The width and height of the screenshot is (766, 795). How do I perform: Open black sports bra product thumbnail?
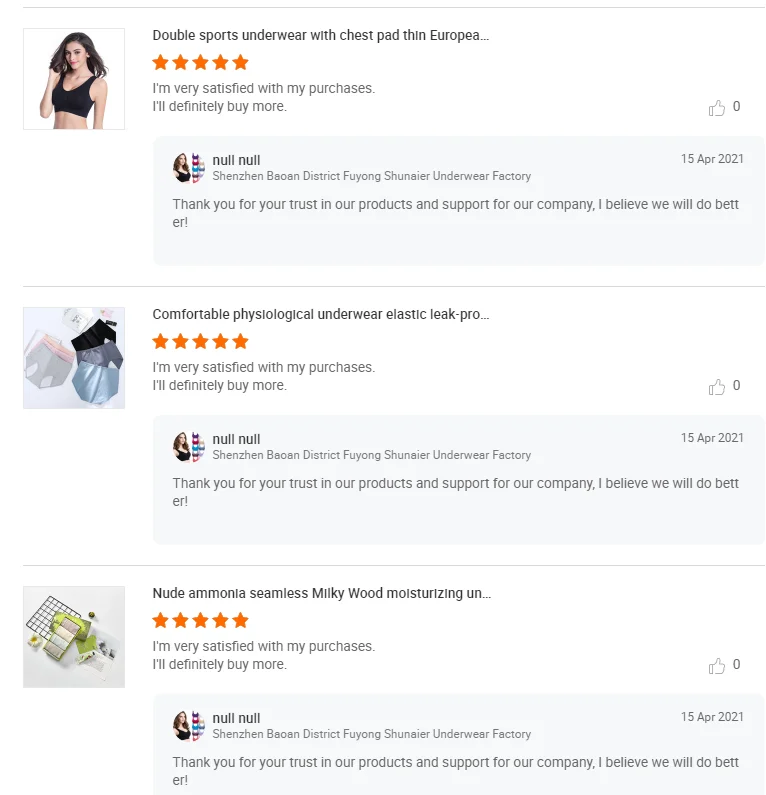click(74, 79)
